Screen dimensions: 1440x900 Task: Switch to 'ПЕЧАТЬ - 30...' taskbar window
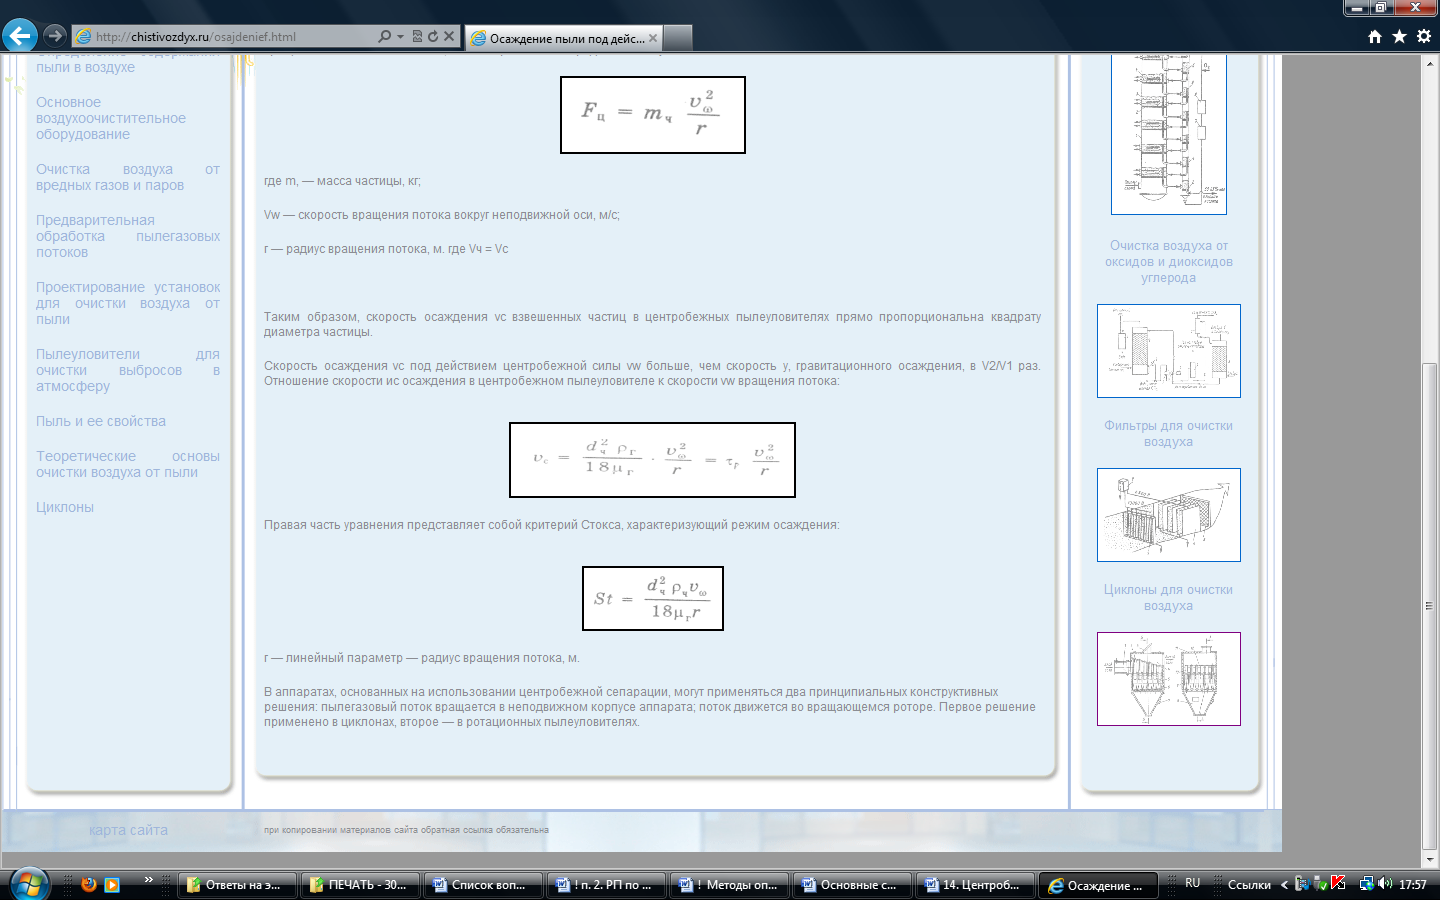(x=360, y=884)
